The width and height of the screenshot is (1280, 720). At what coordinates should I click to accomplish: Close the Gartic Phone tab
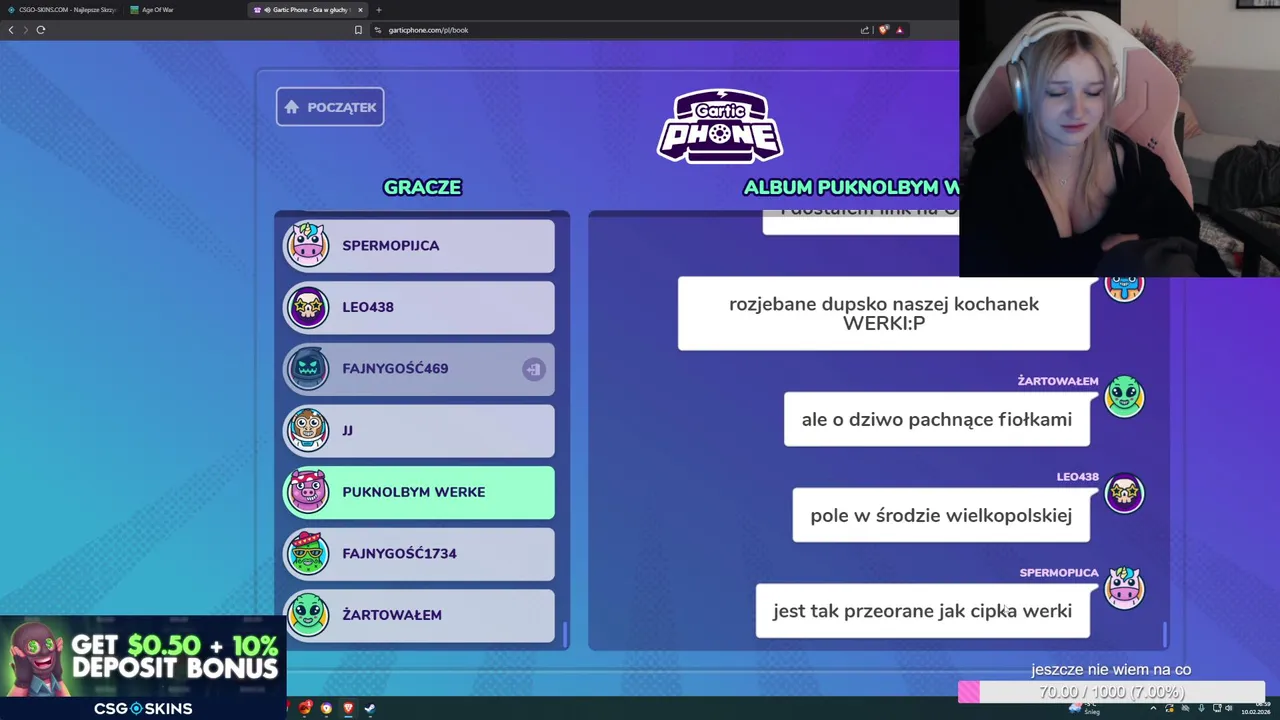point(361,10)
